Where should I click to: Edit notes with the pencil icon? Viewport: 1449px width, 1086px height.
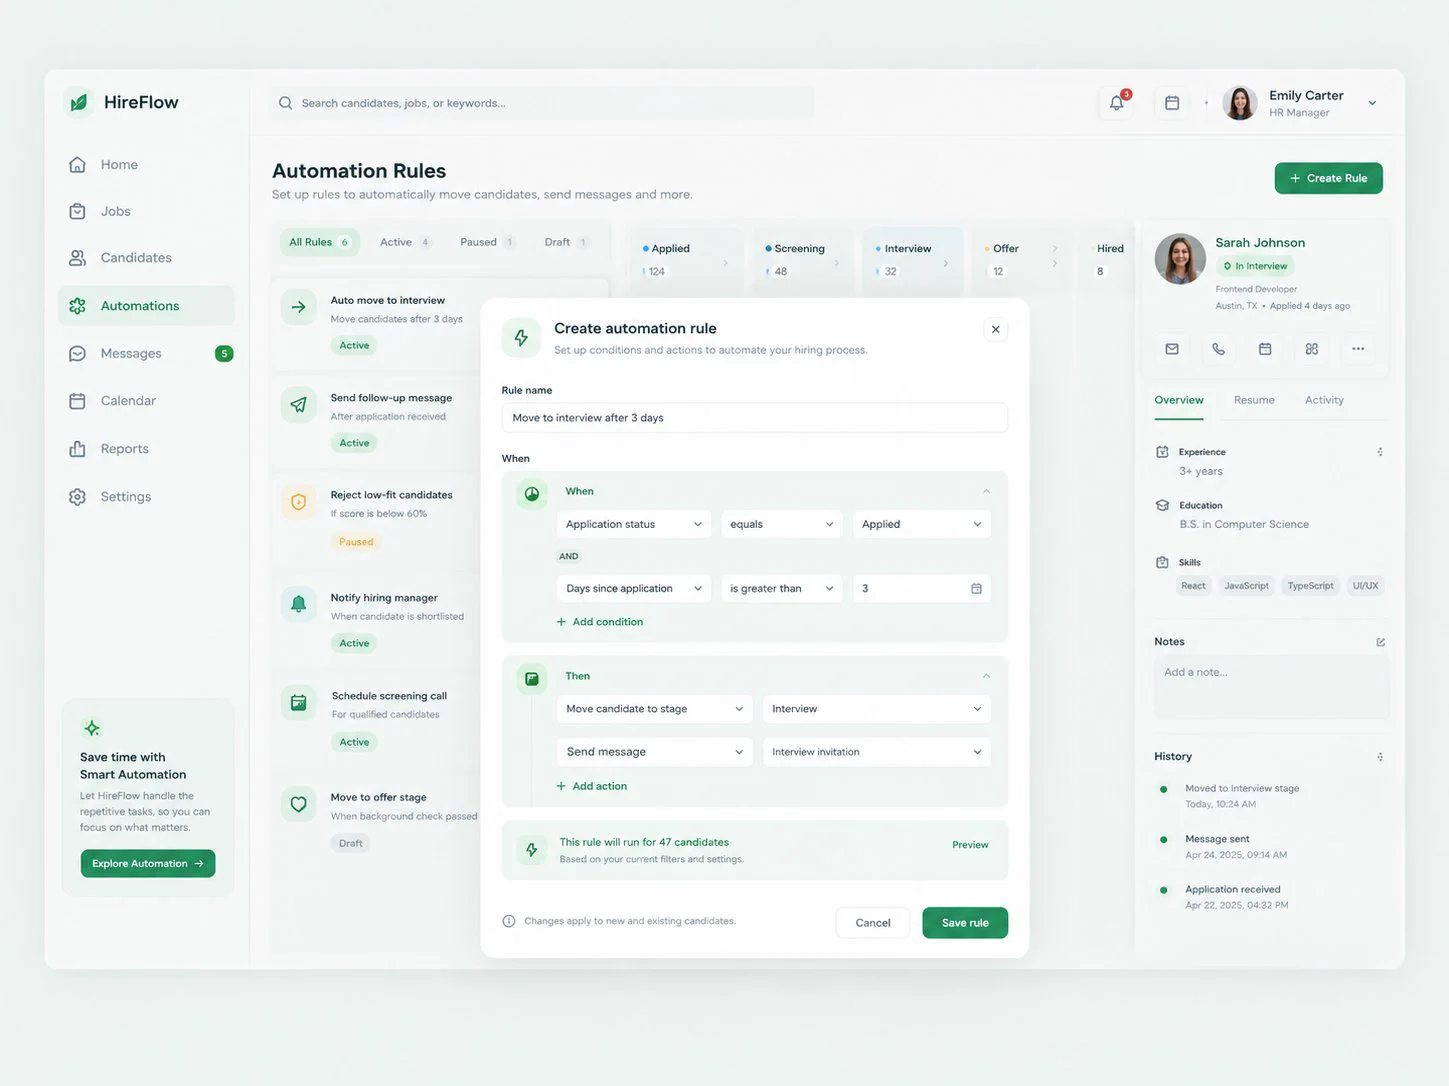1380,642
